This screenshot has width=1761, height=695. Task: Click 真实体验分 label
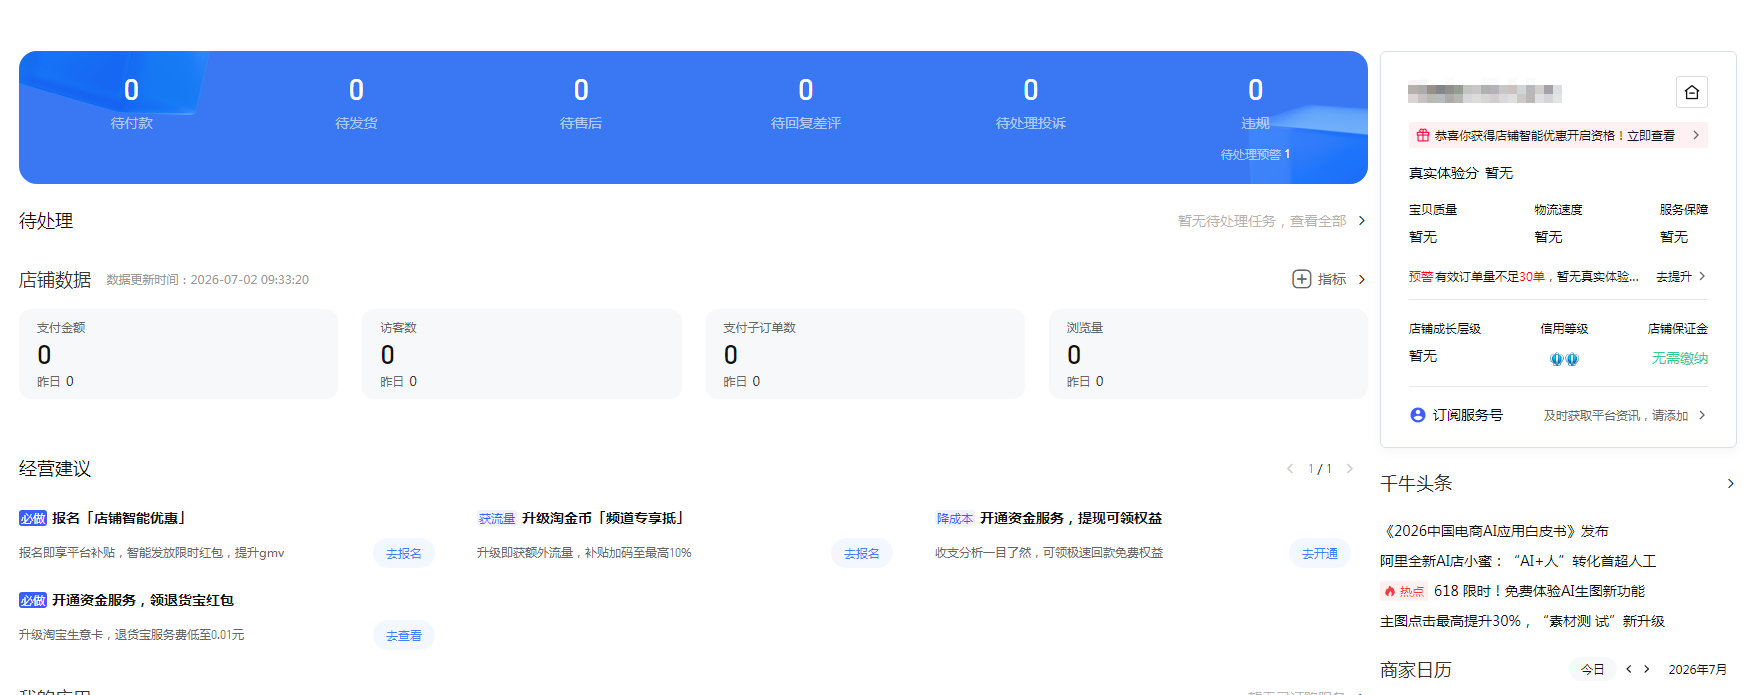tap(1443, 173)
